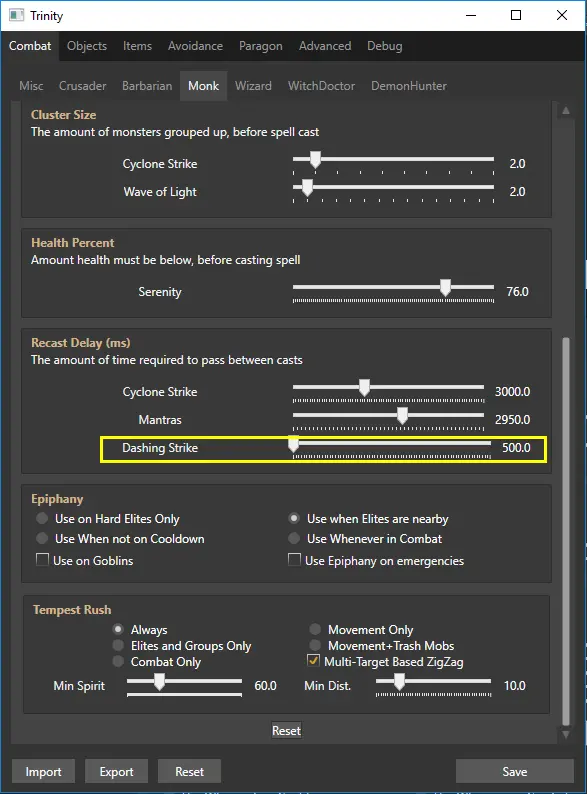Click the Serenity health percent slider thumb
This screenshot has width=587, height=794.
(445, 287)
